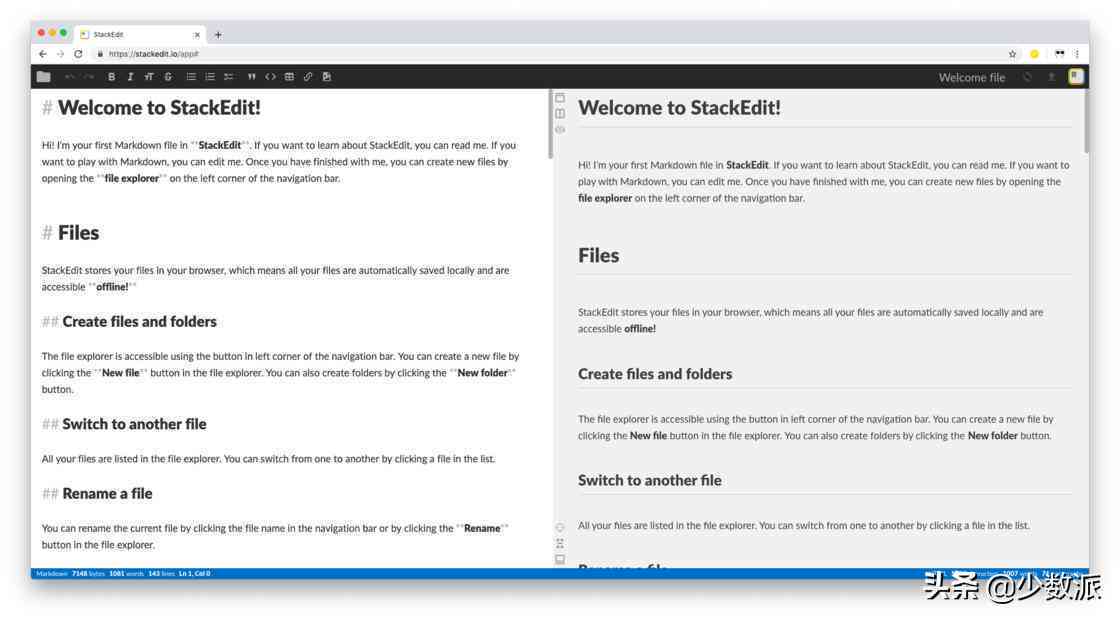Click the editor heading 'Files'

coord(79,233)
